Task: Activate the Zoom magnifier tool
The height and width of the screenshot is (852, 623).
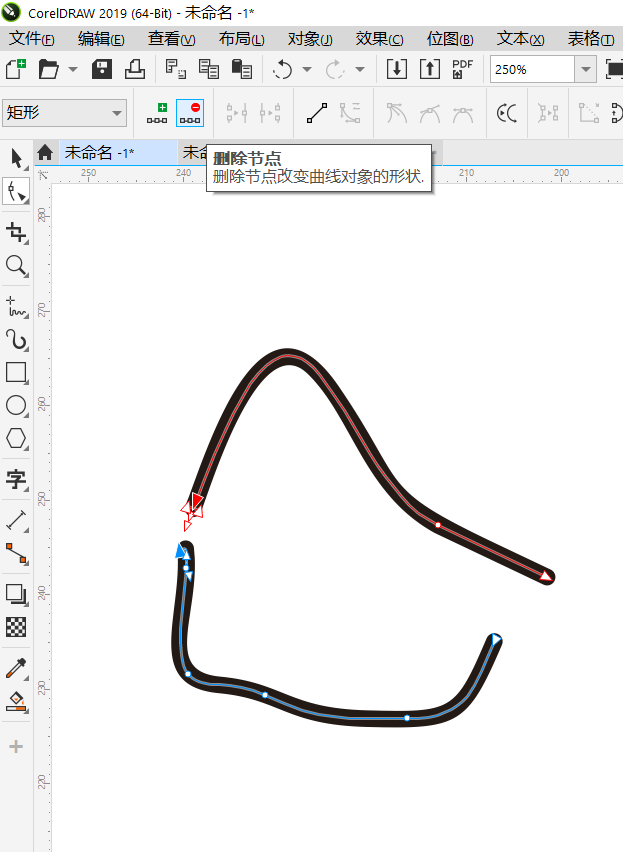Action: pos(16,266)
